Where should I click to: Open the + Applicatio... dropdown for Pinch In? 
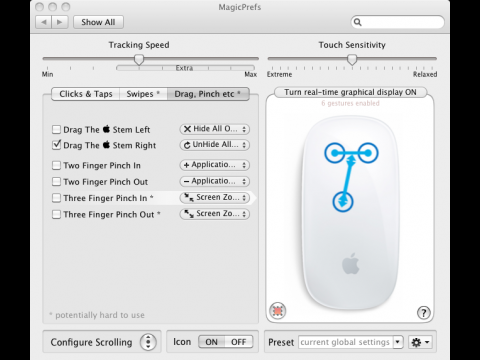215,165
